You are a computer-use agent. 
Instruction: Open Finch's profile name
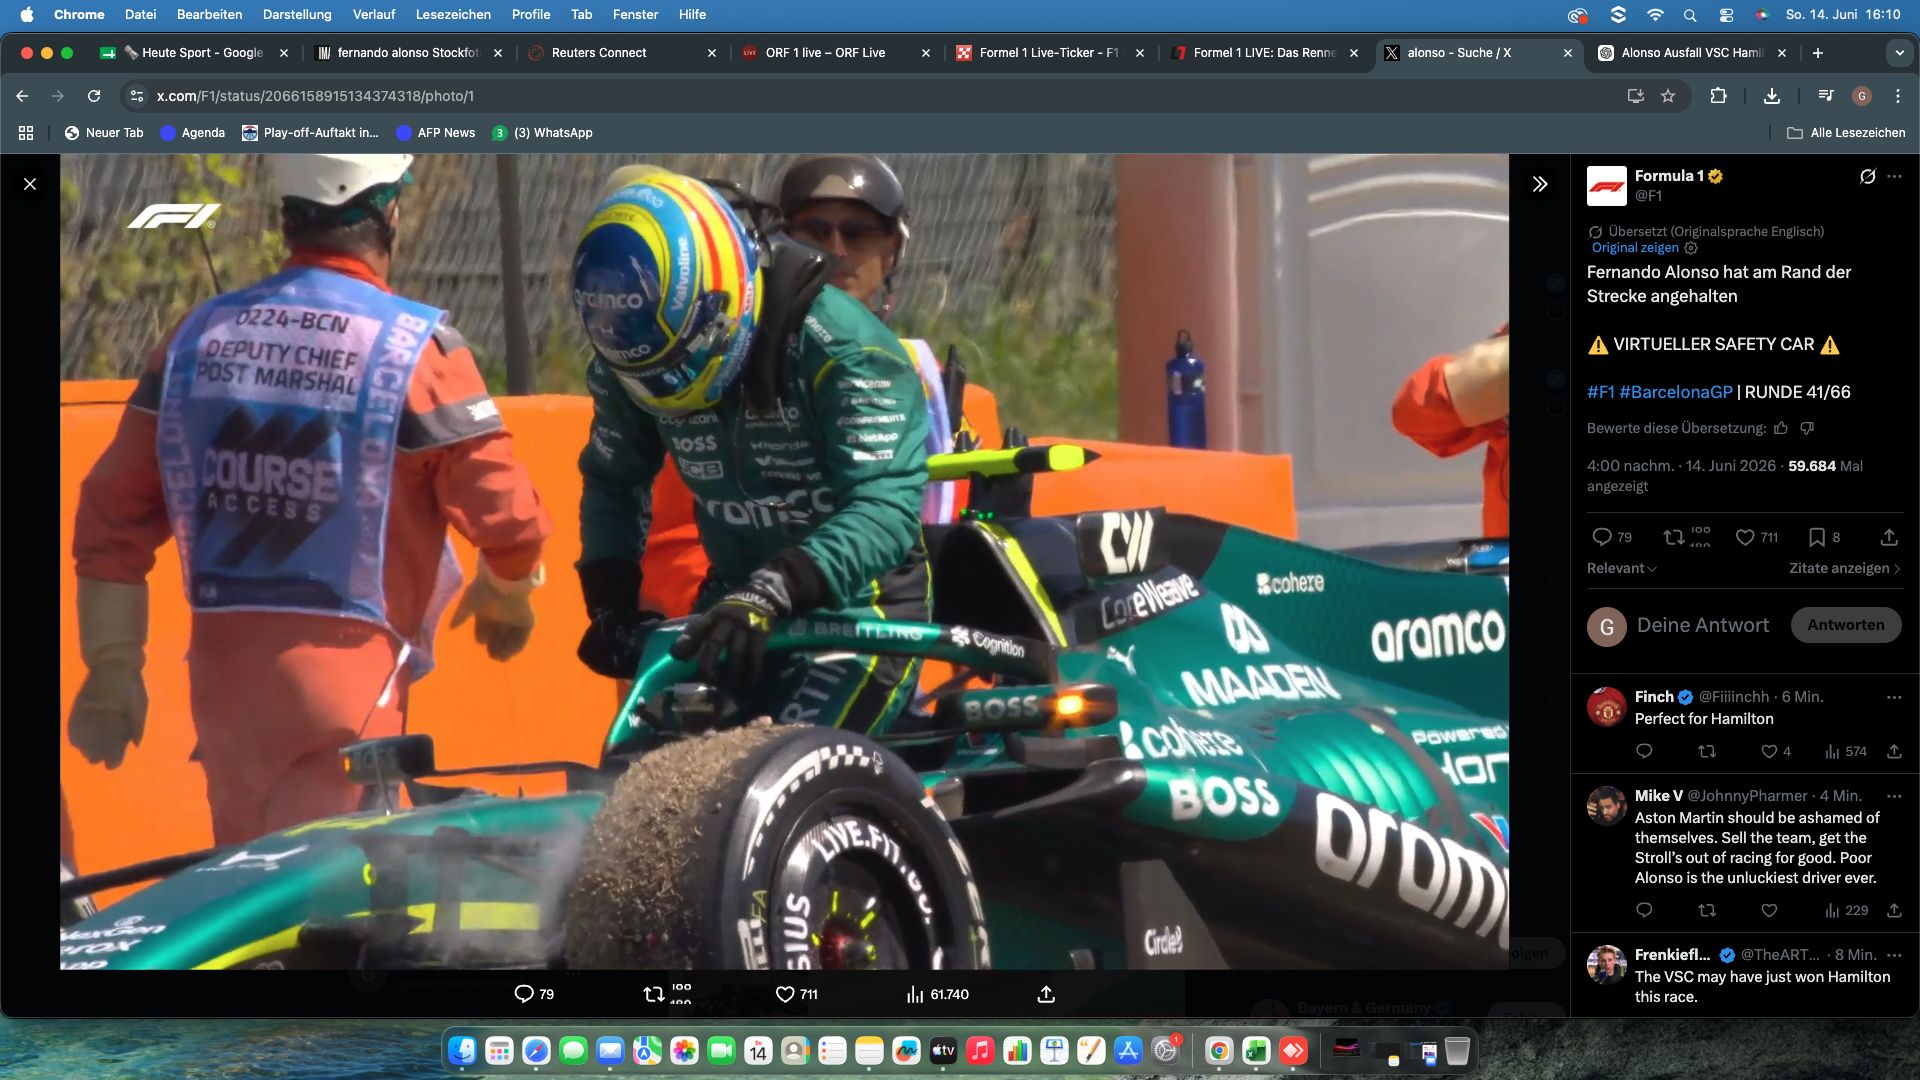[x=1654, y=697]
